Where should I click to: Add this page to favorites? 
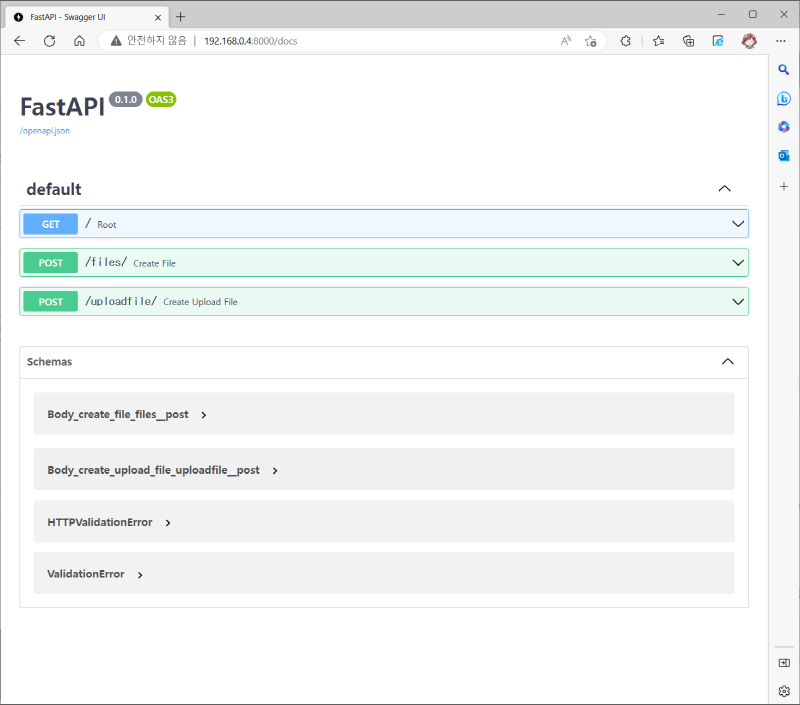click(591, 41)
